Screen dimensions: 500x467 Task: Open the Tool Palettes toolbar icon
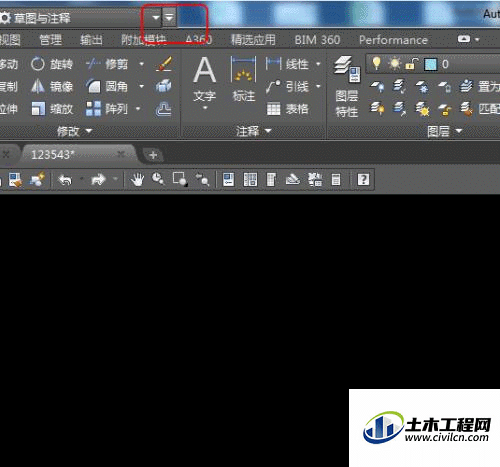pyautogui.click(x=271, y=180)
